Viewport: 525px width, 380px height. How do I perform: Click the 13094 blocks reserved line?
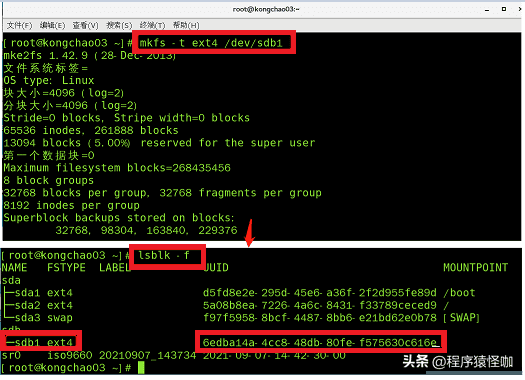[159, 143]
